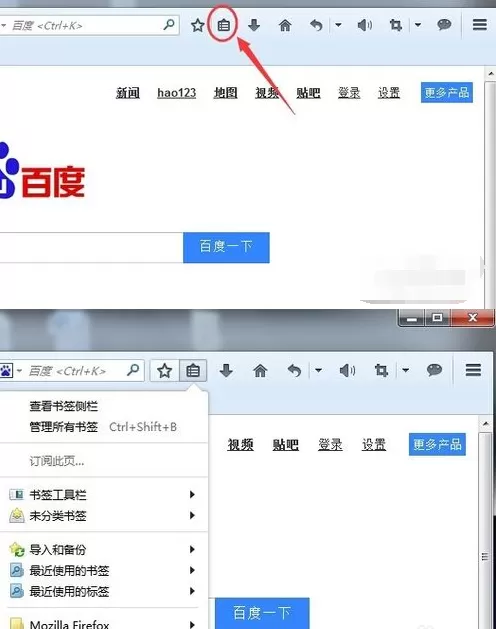The height and width of the screenshot is (629, 496).
Task: Expand crop tool dropdown arrow in upper window
Action: click(418, 25)
